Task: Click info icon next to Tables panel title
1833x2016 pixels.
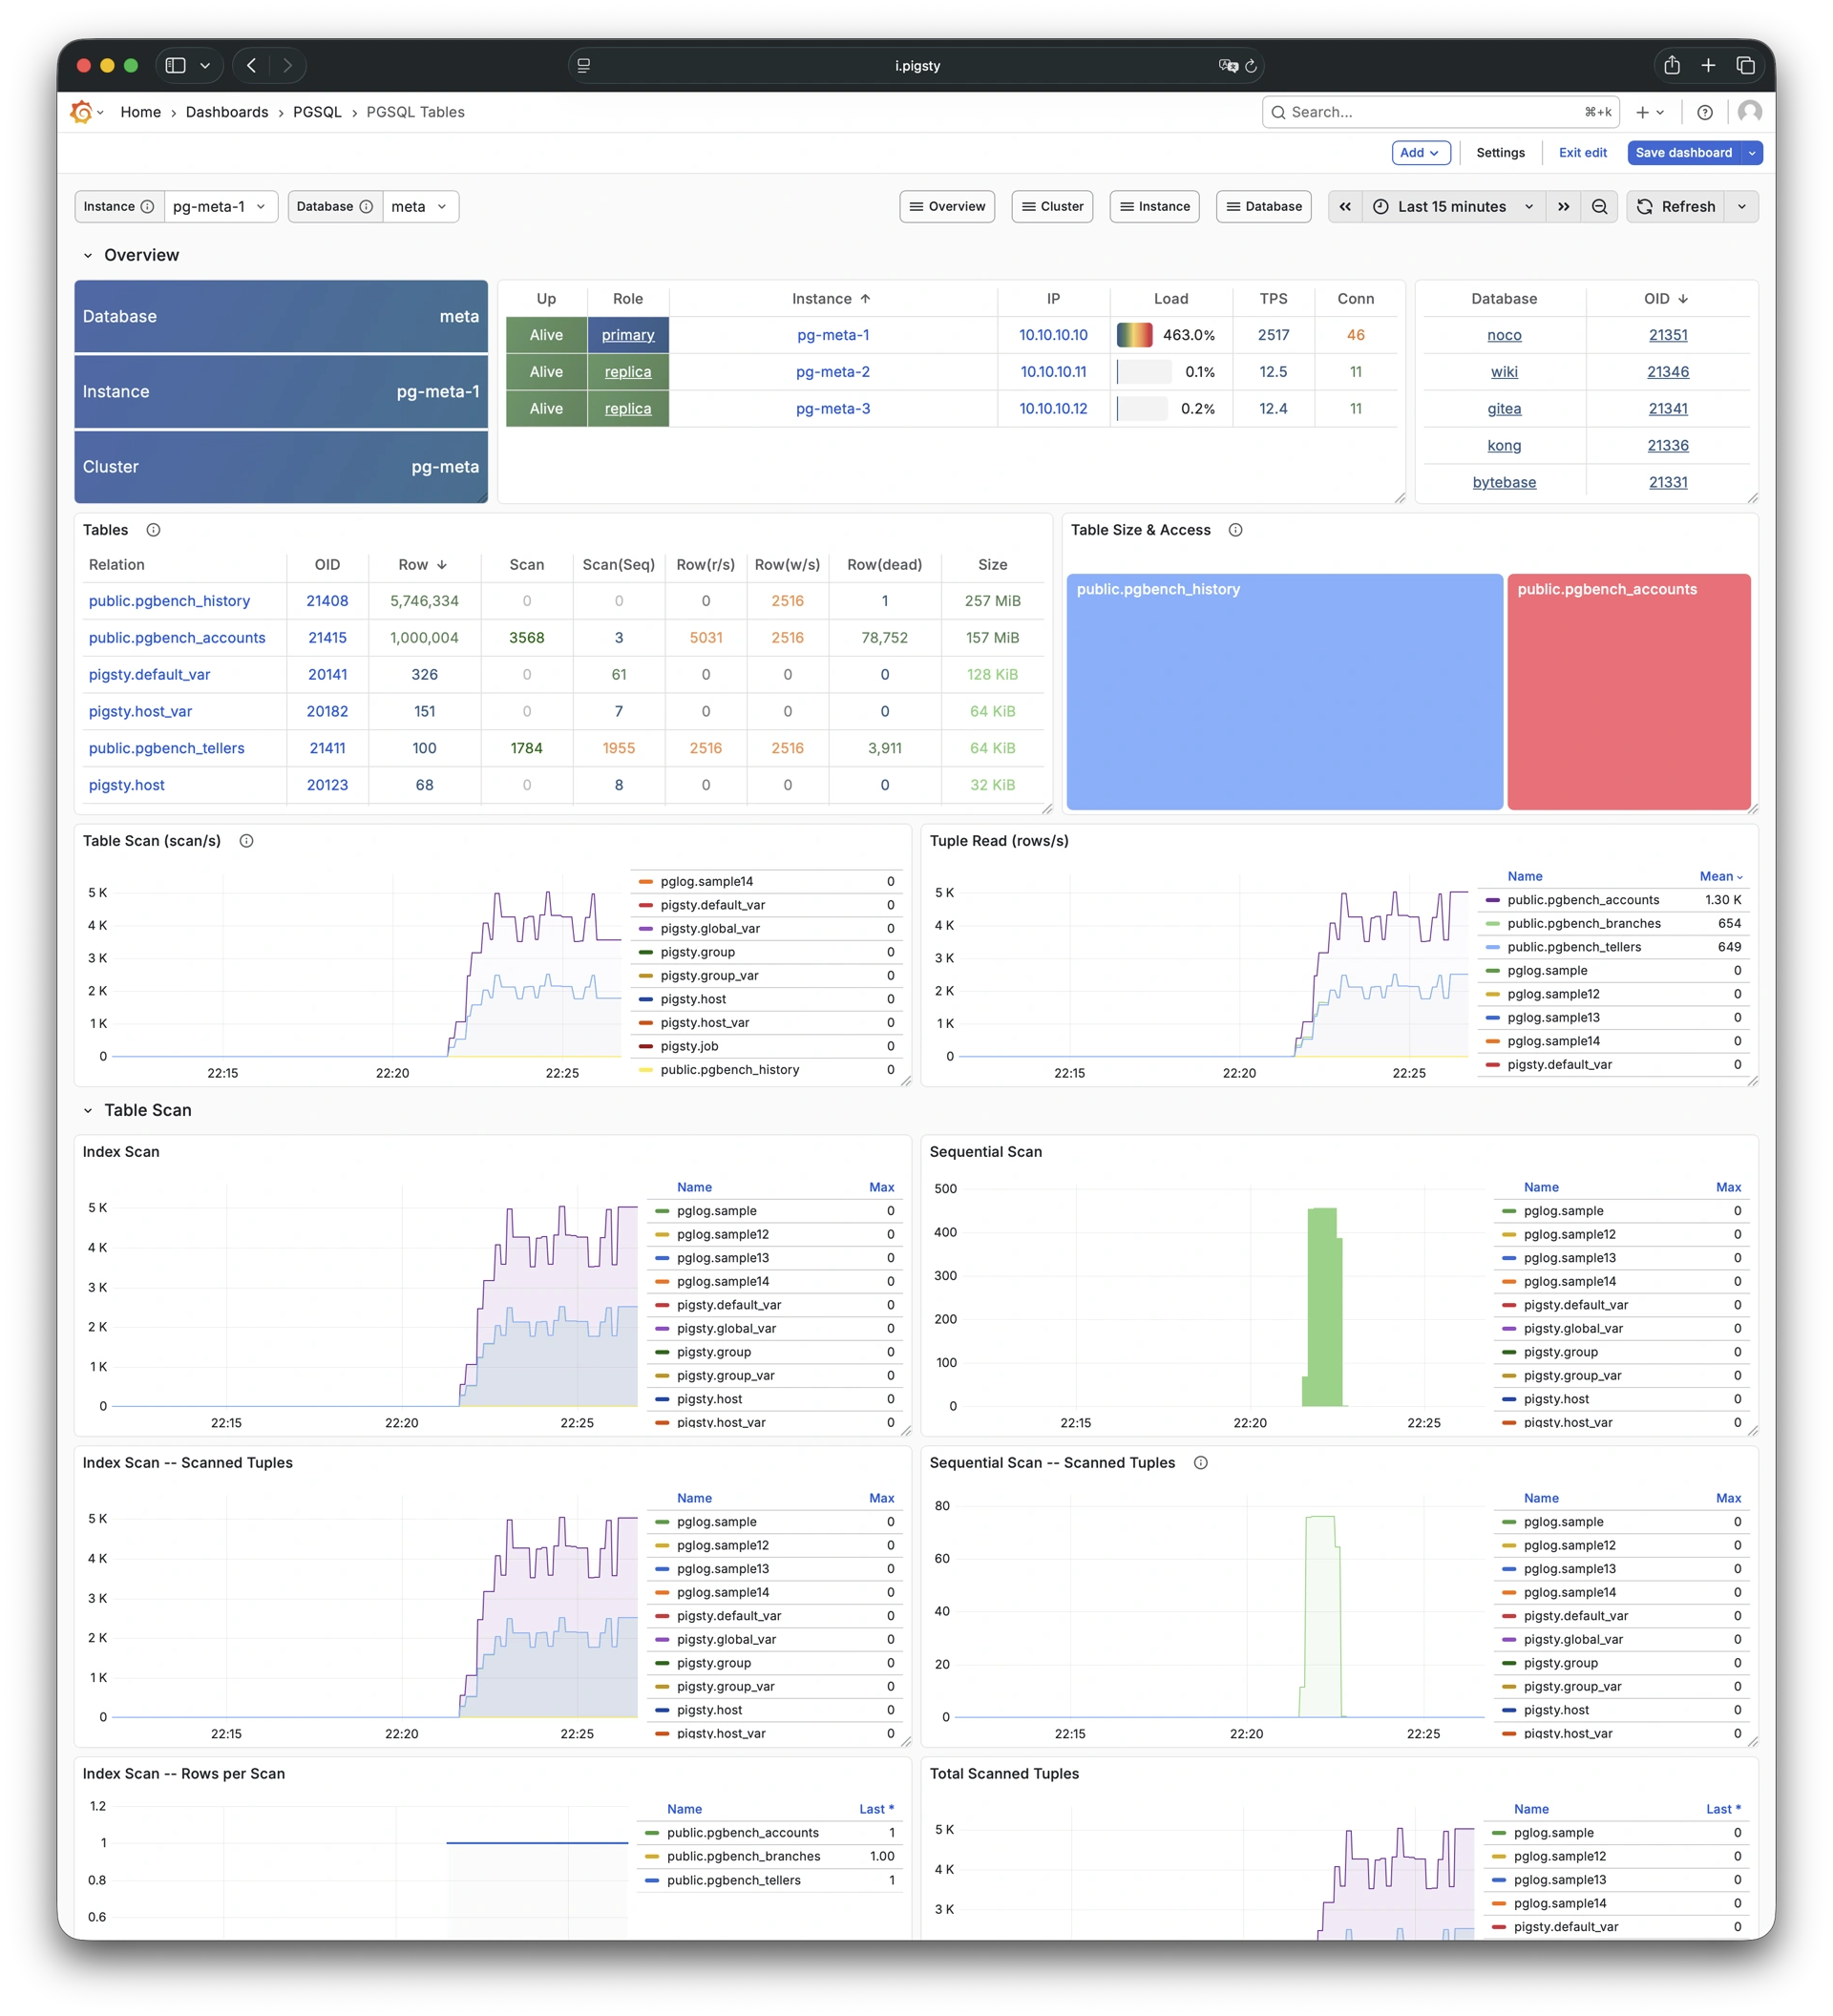Action: (x=153, y=530)
